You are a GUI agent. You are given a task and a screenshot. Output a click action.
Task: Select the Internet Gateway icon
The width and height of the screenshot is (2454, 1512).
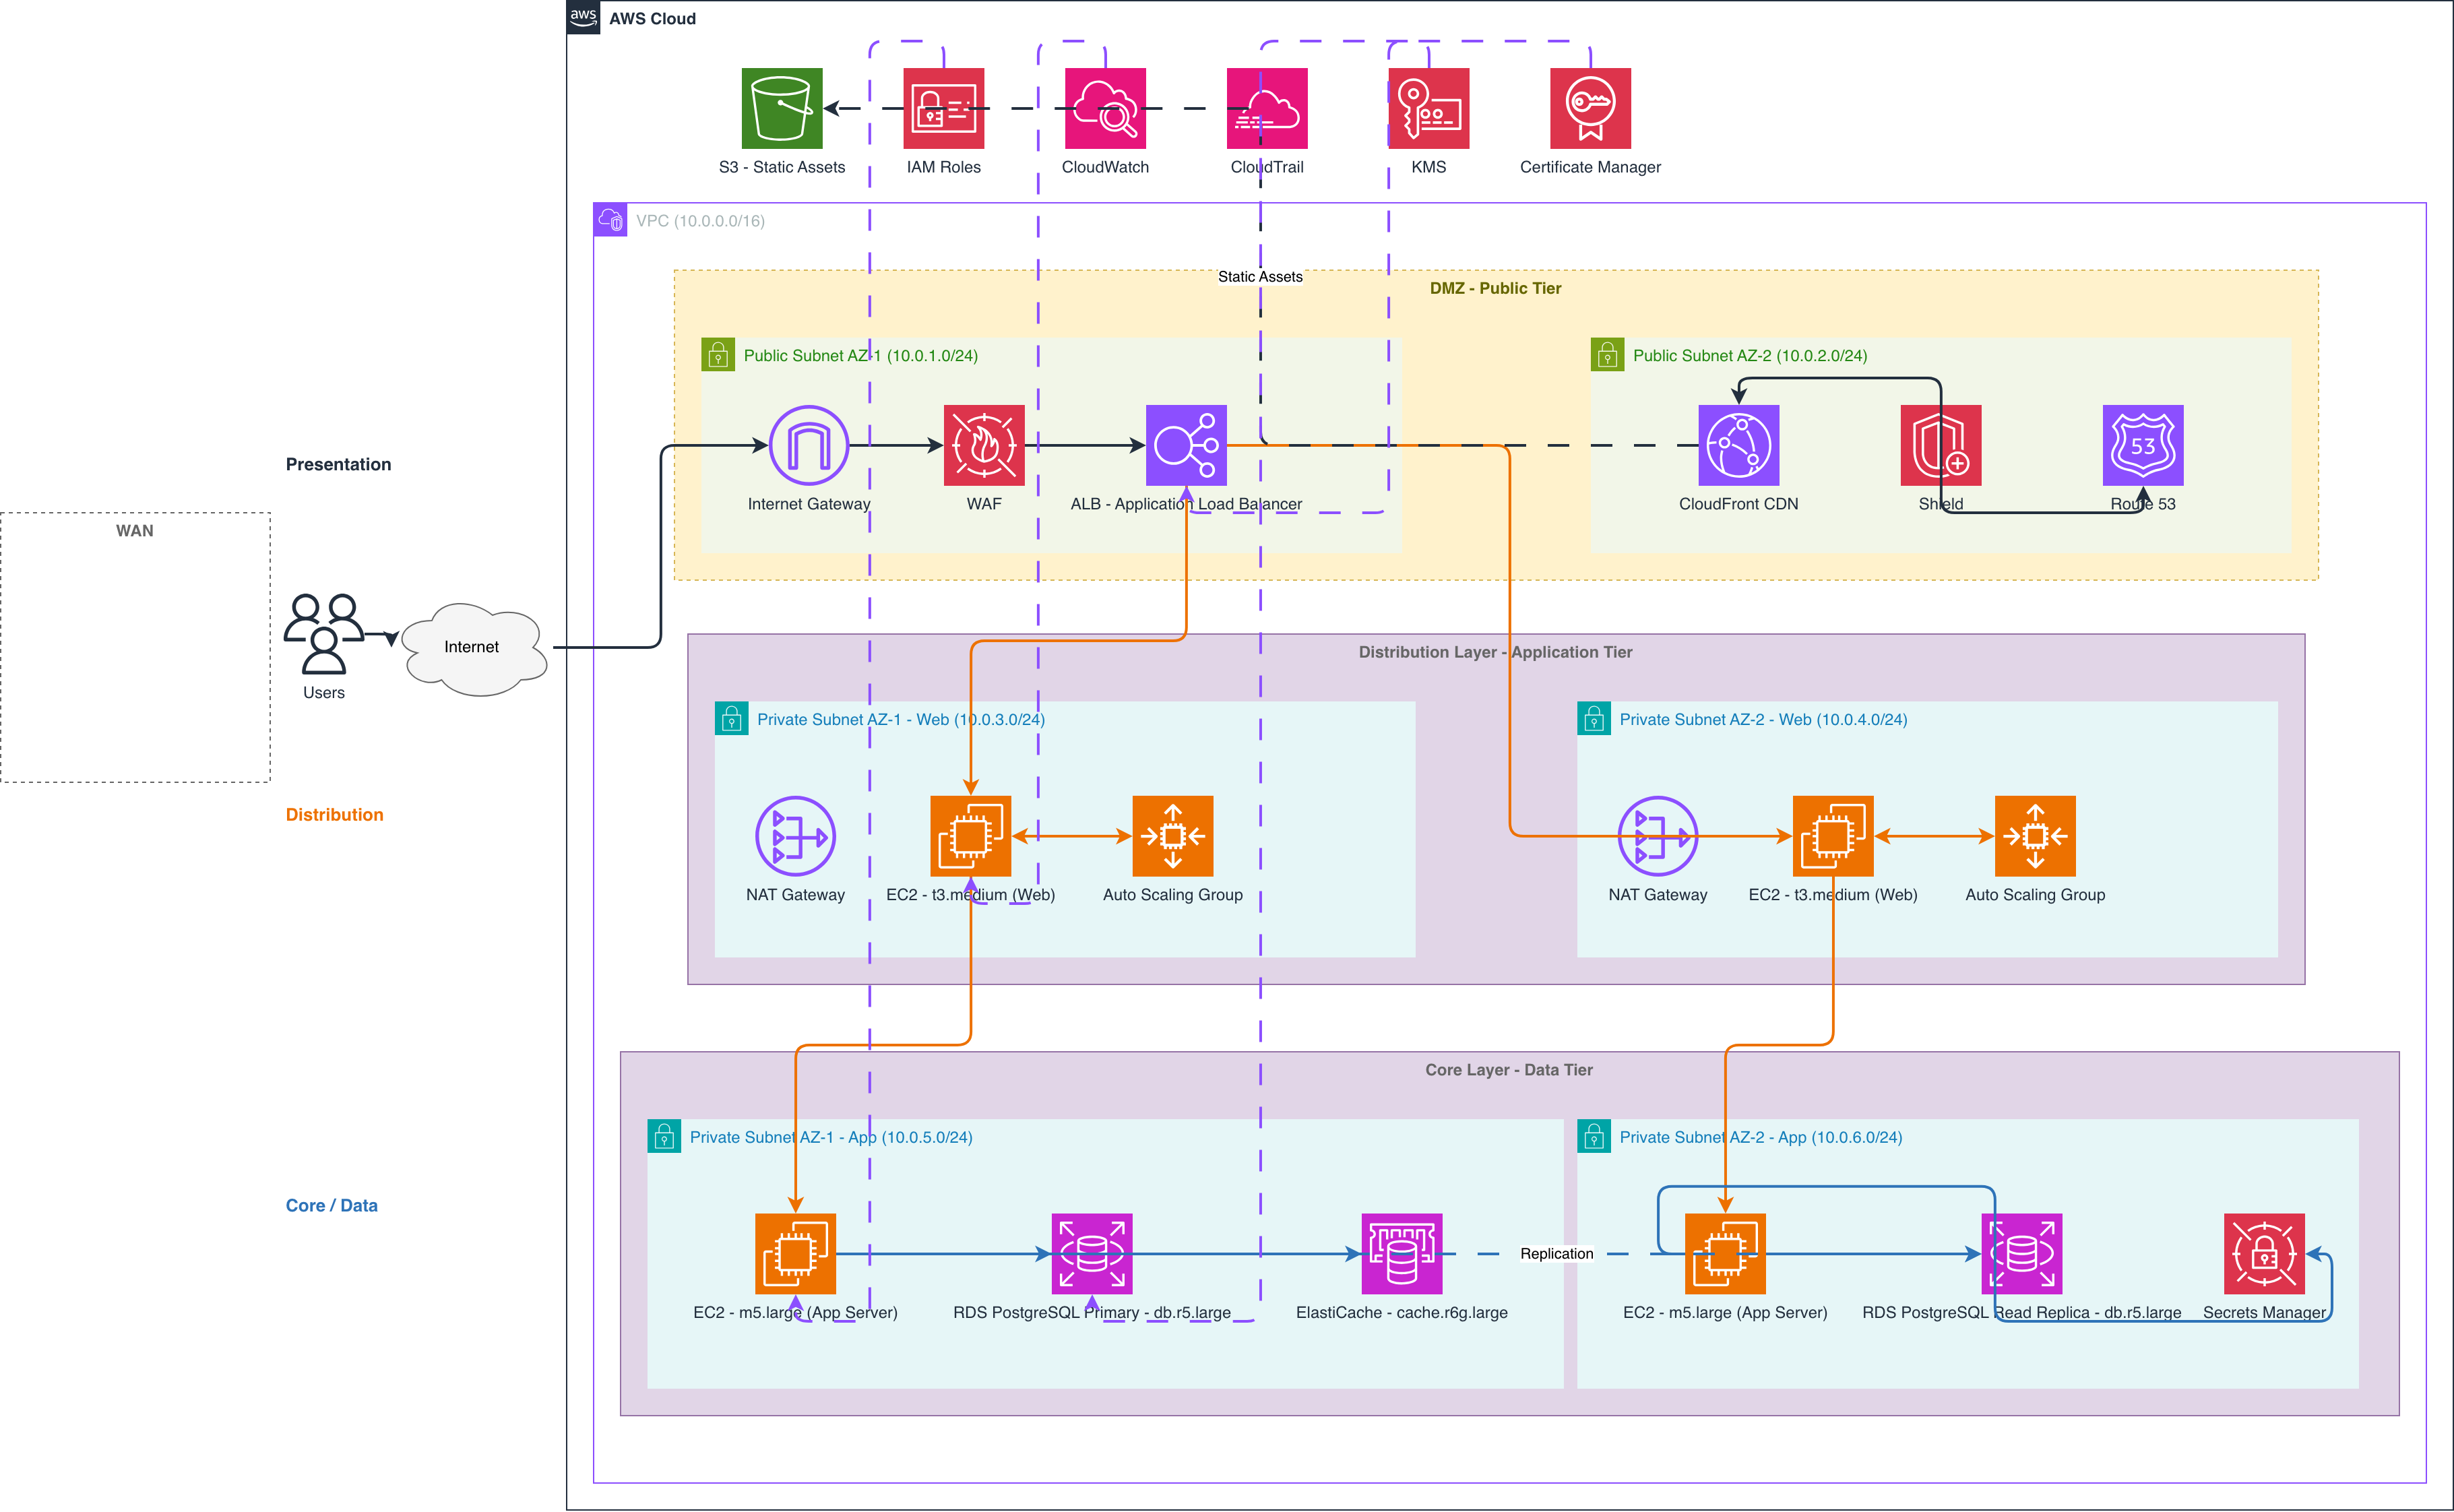pos(809,445)
